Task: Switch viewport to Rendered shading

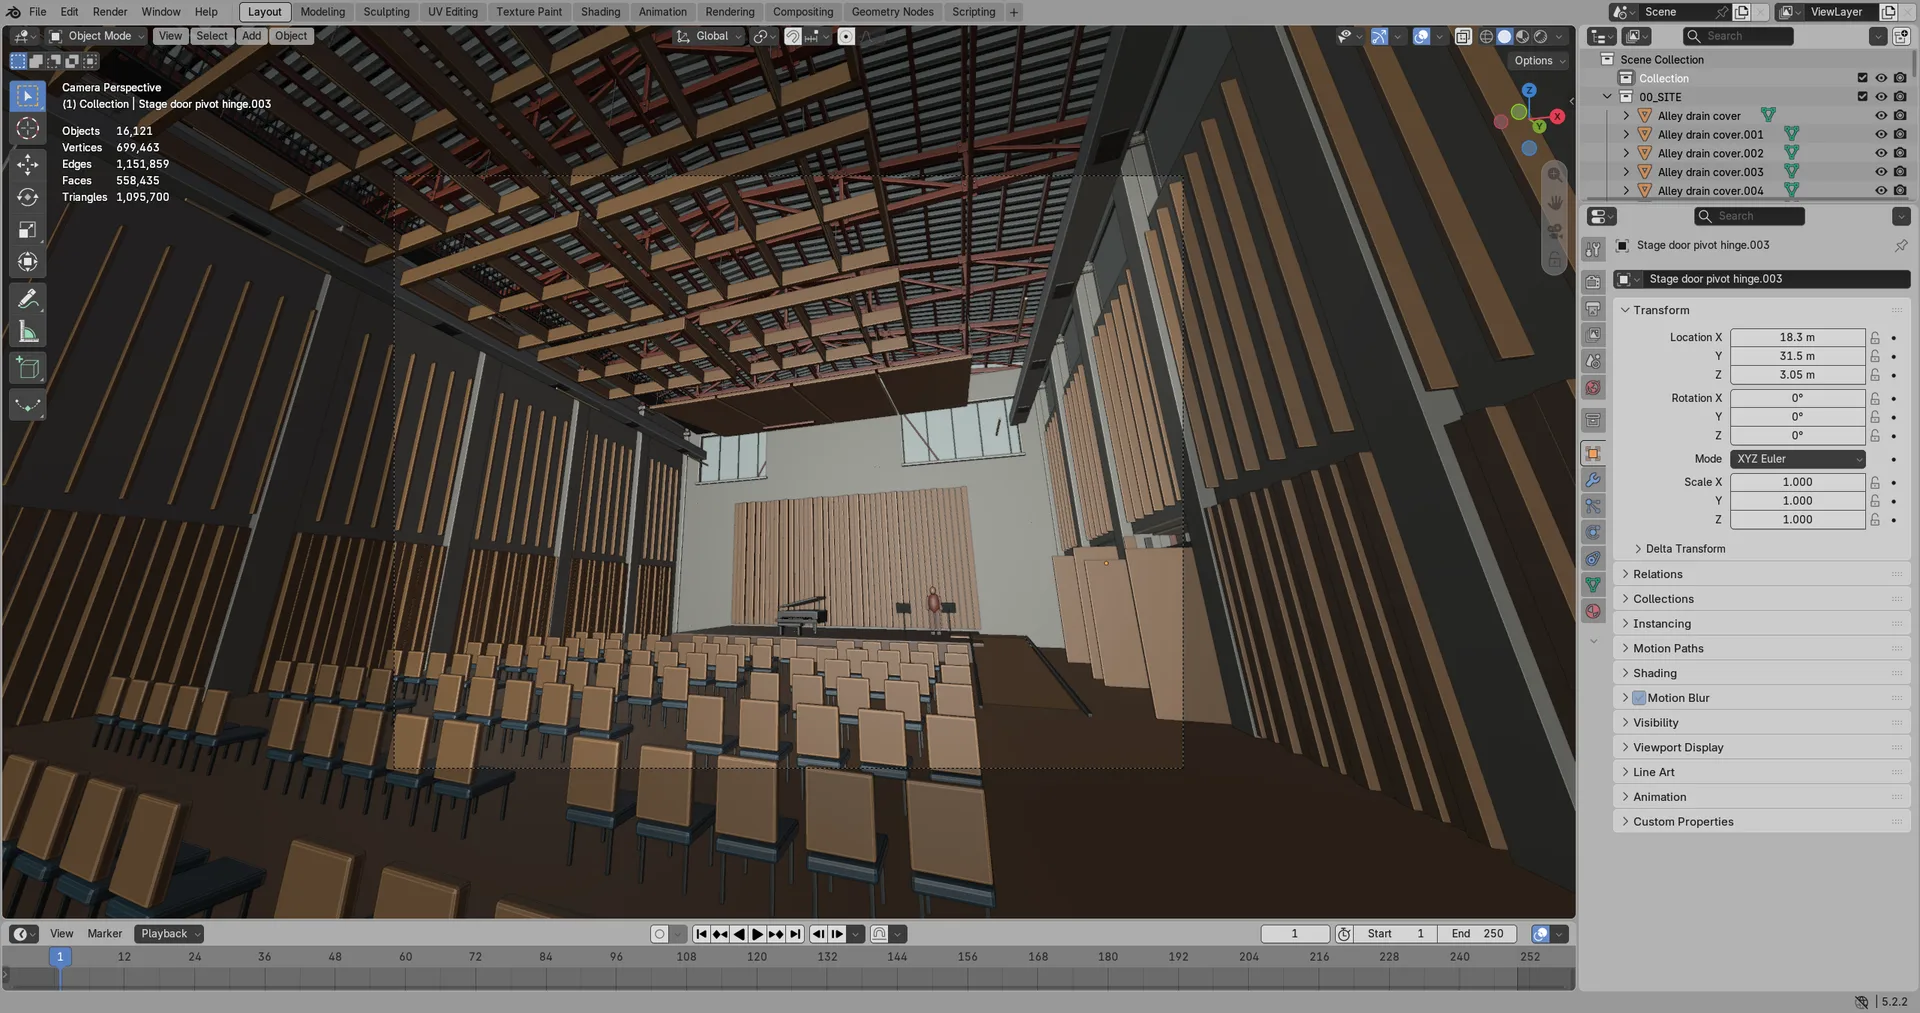Action: pos(1541,36)
